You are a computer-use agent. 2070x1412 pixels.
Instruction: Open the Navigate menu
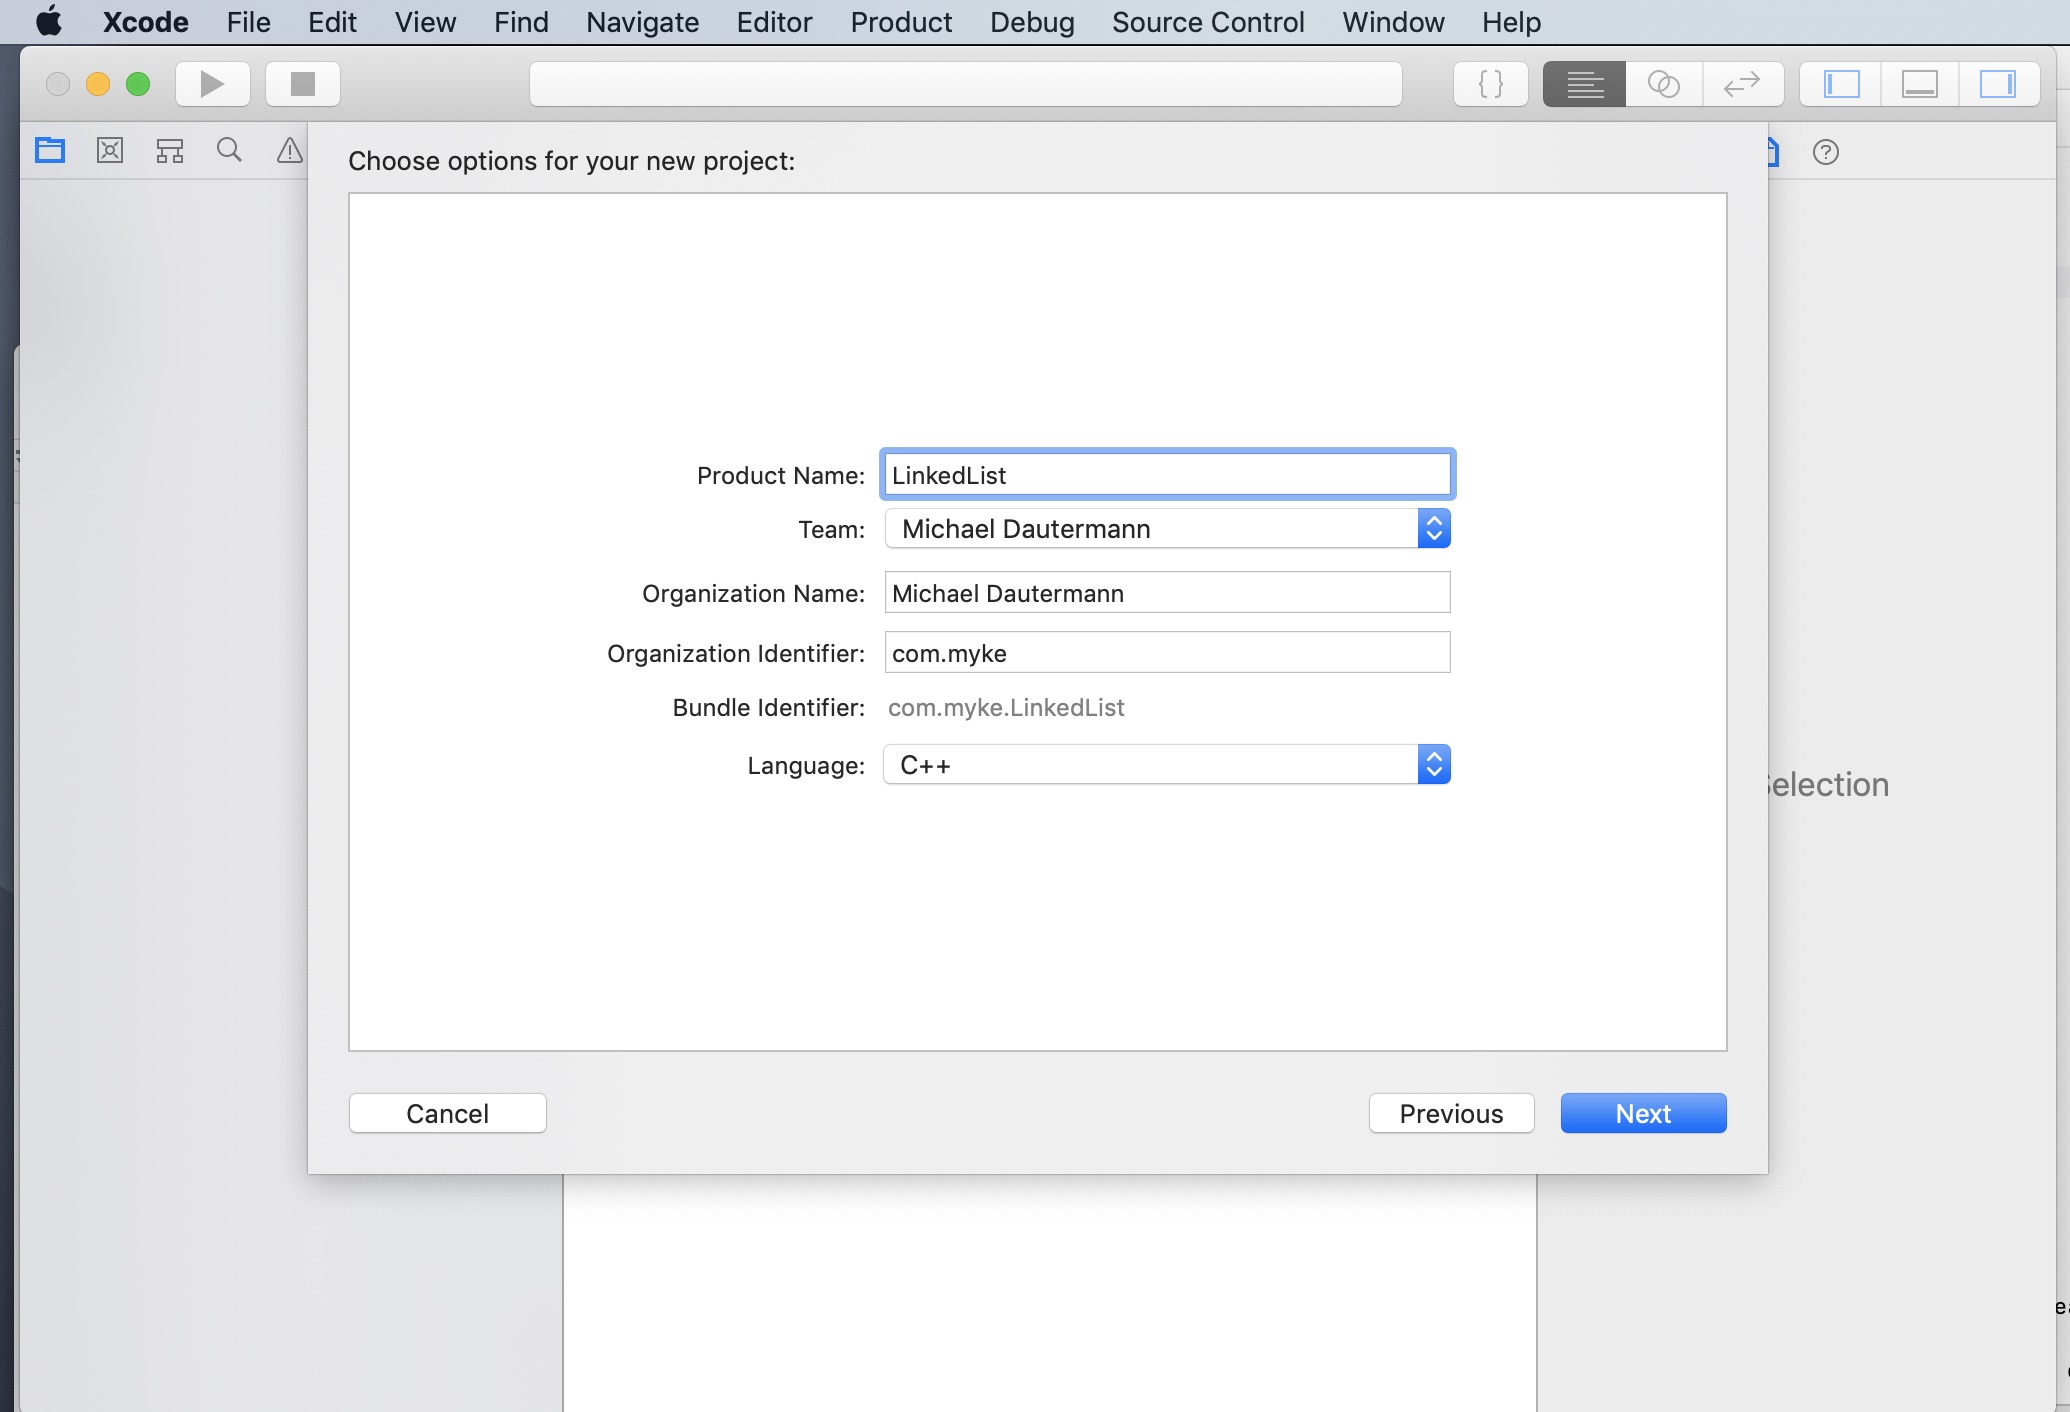coord(642,22)
